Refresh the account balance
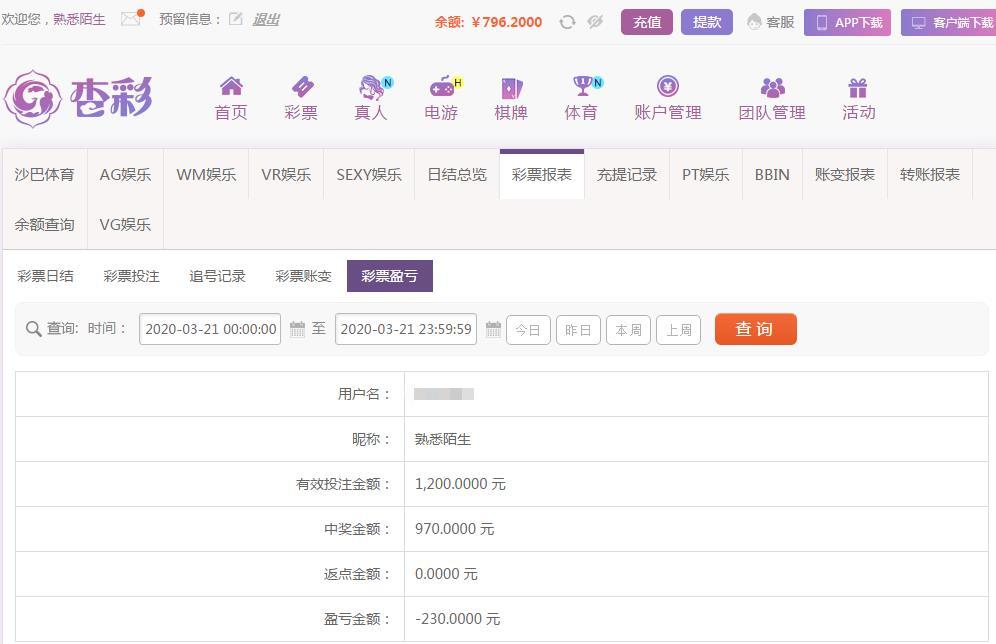This screenshot has width=996, height=644. point(567,22)
